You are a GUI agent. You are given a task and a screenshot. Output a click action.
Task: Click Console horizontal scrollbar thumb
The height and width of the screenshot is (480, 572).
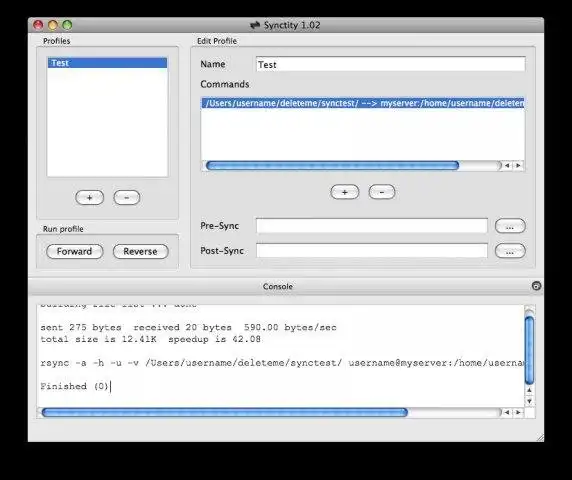click(x=225, y=413)
